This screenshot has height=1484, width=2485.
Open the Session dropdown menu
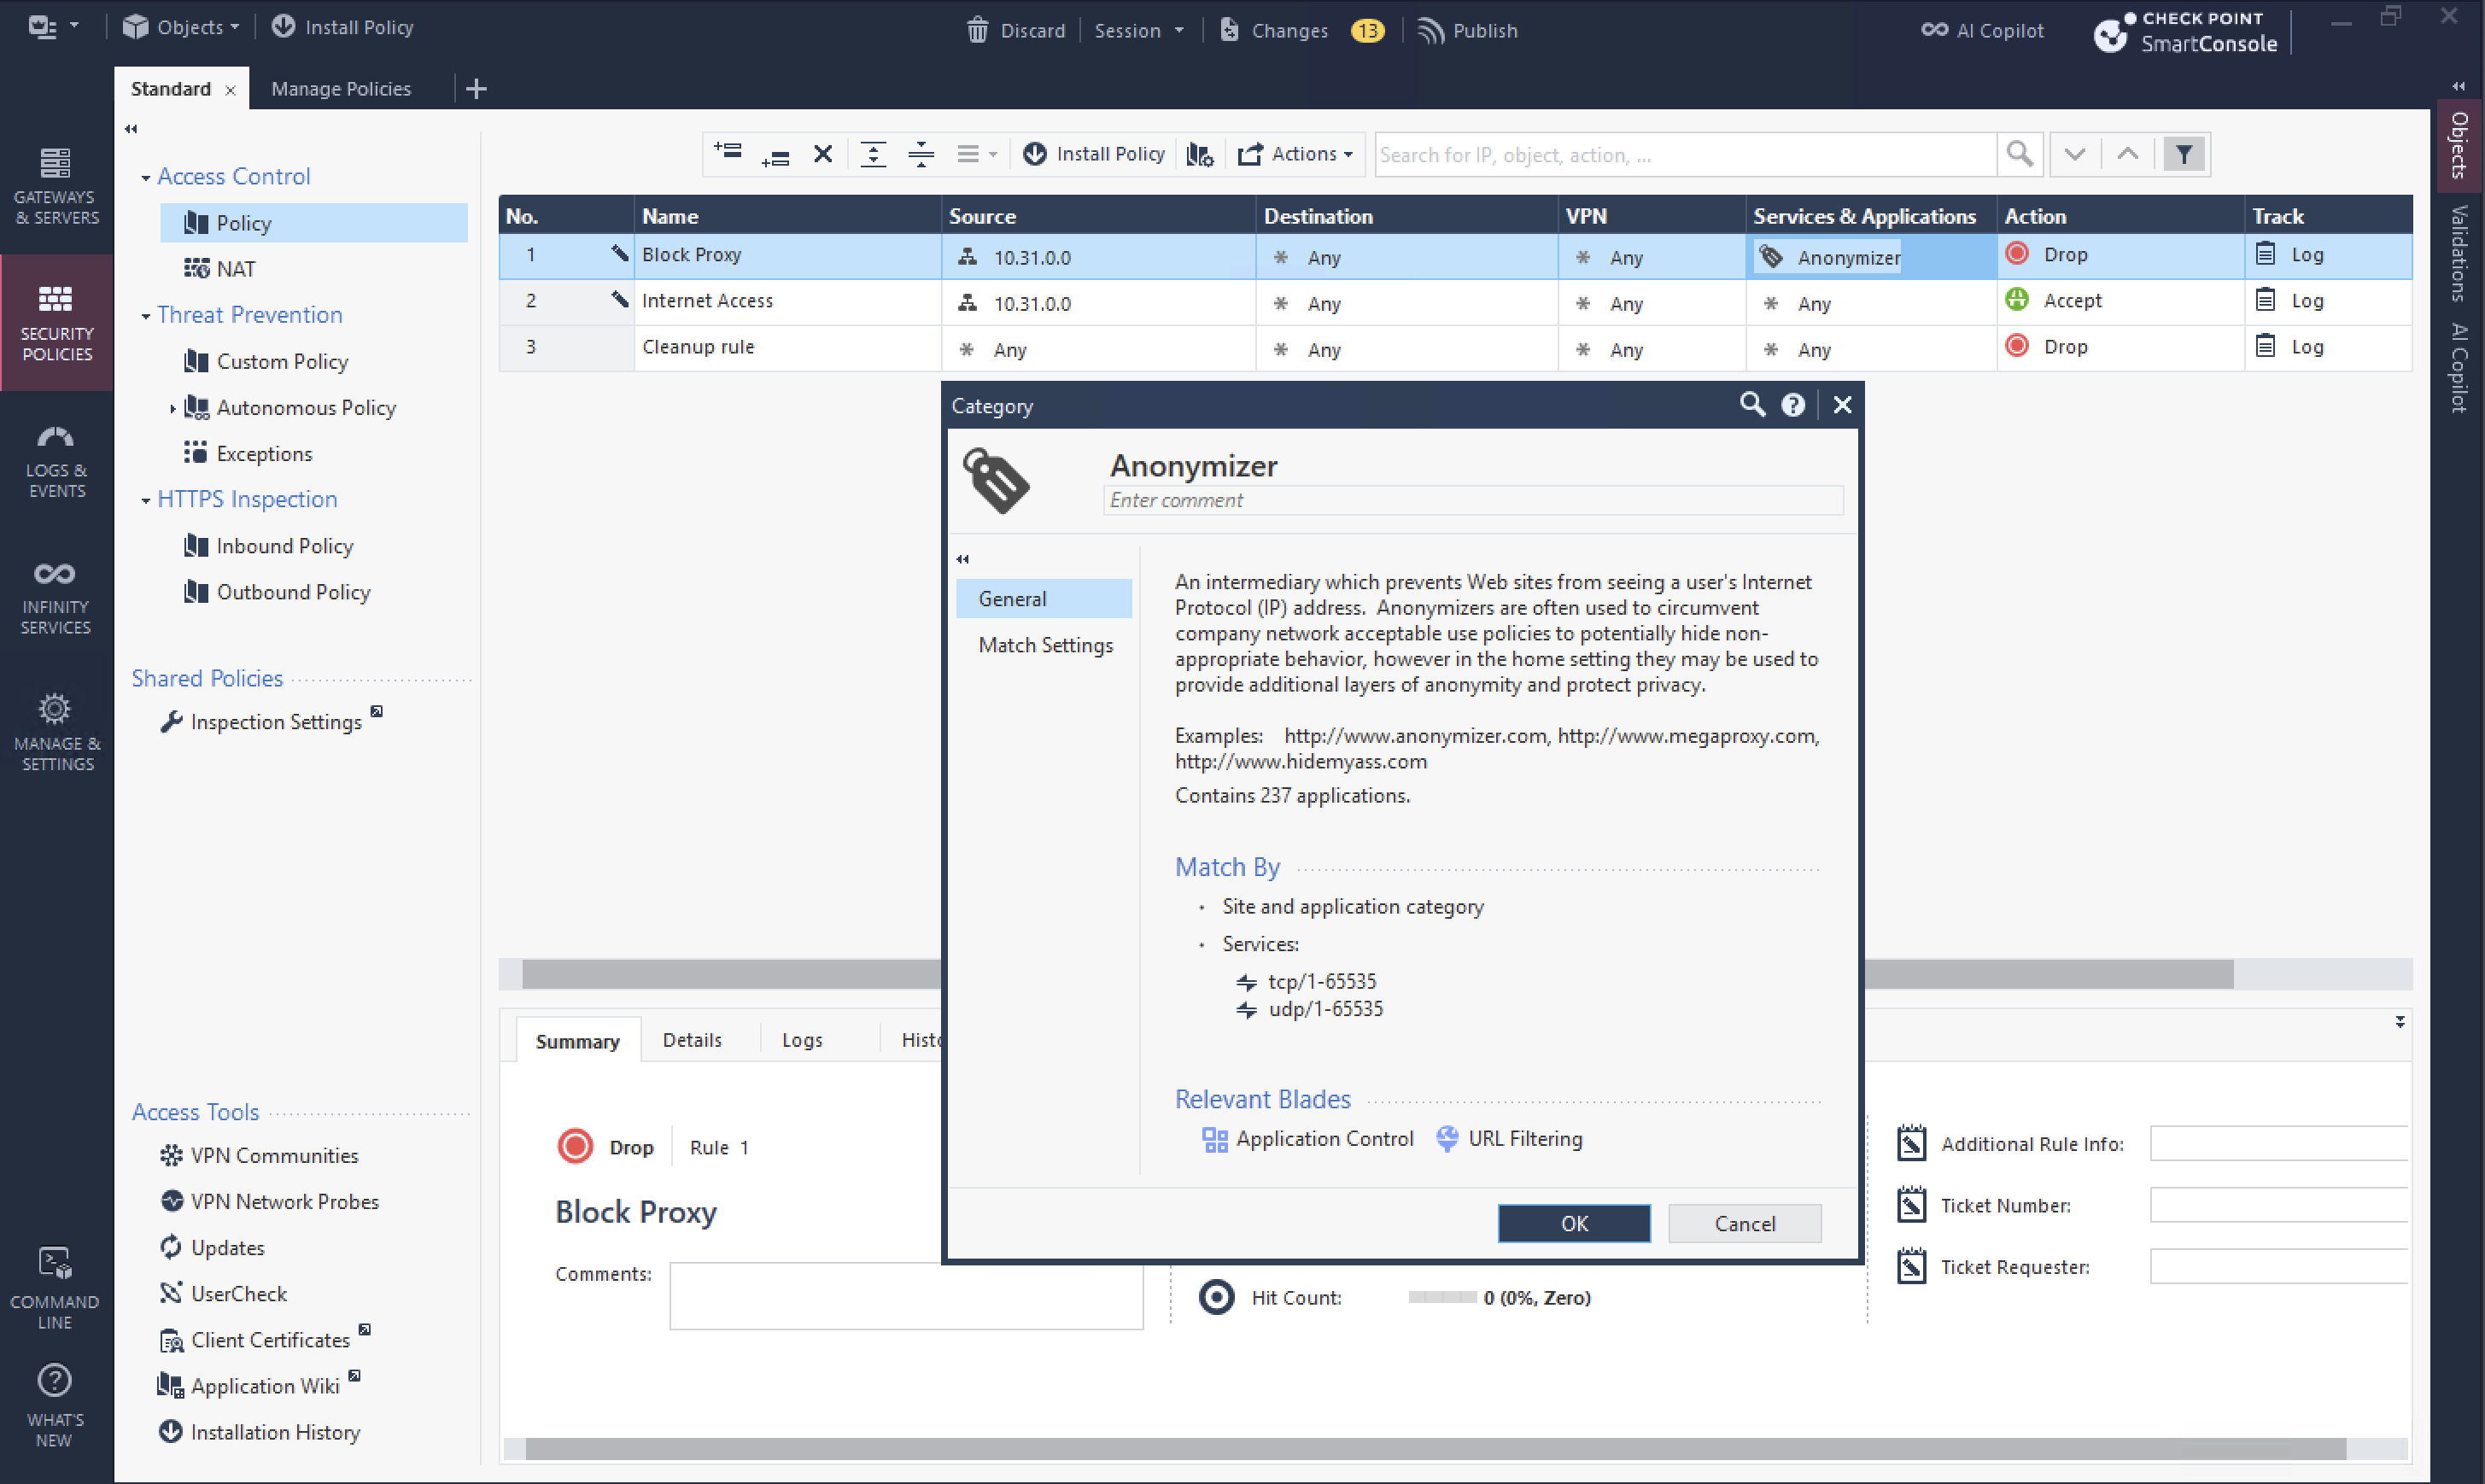coord(1138,30)
